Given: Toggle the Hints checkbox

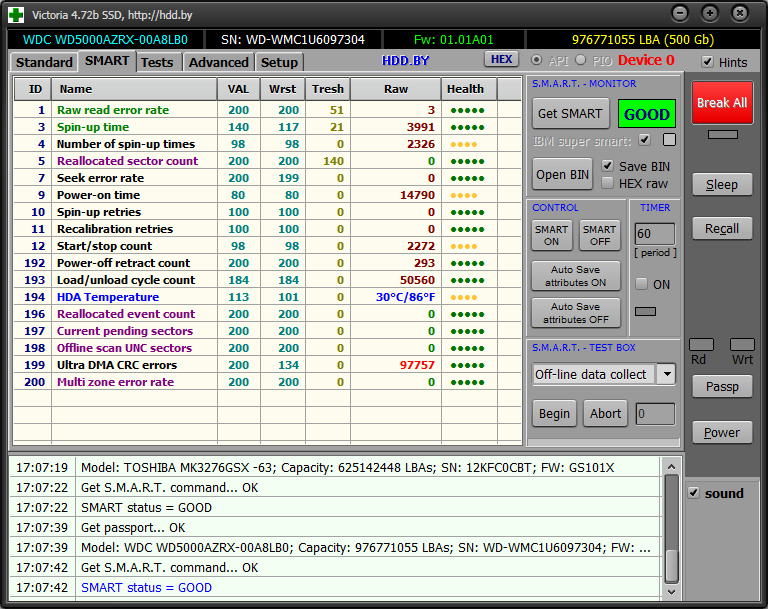Looking at the screenshot, I should pos(707,62).
